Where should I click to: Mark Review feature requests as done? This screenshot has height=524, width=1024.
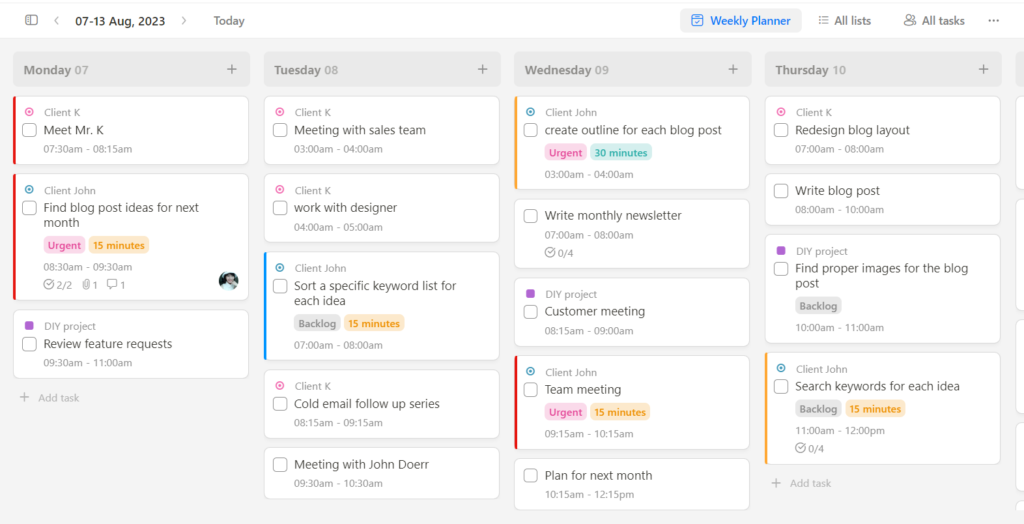coord(29,344)
